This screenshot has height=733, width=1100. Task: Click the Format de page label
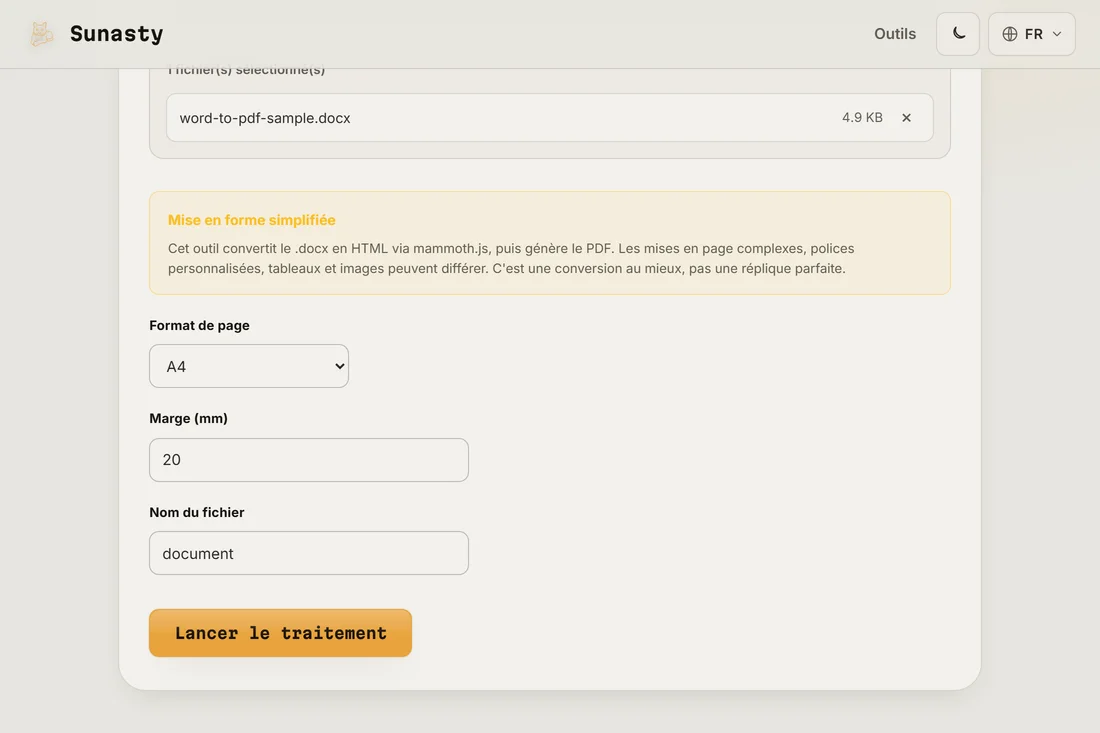coord(199,325)
